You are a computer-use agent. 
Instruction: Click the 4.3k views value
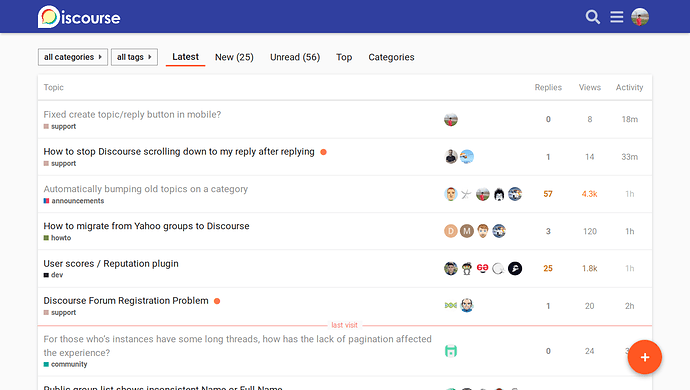(590, 194)
